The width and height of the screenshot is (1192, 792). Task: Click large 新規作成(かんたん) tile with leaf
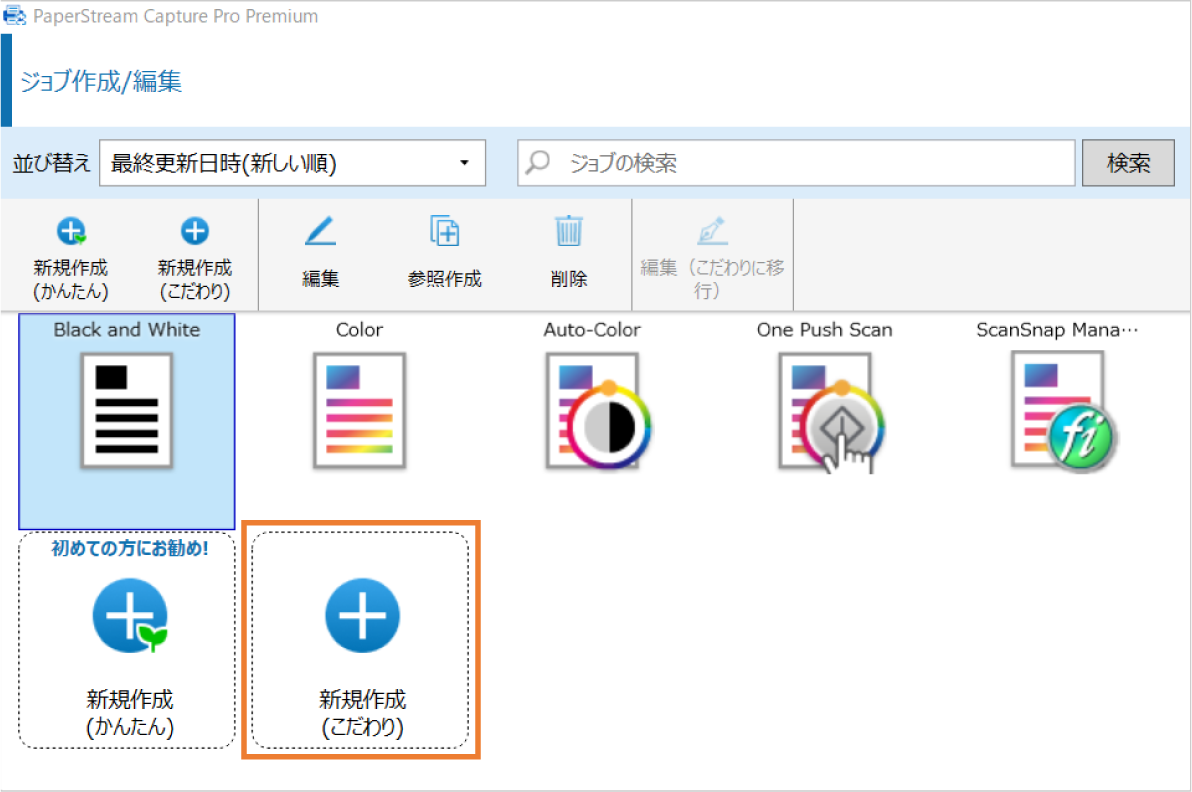pos(127,640)
